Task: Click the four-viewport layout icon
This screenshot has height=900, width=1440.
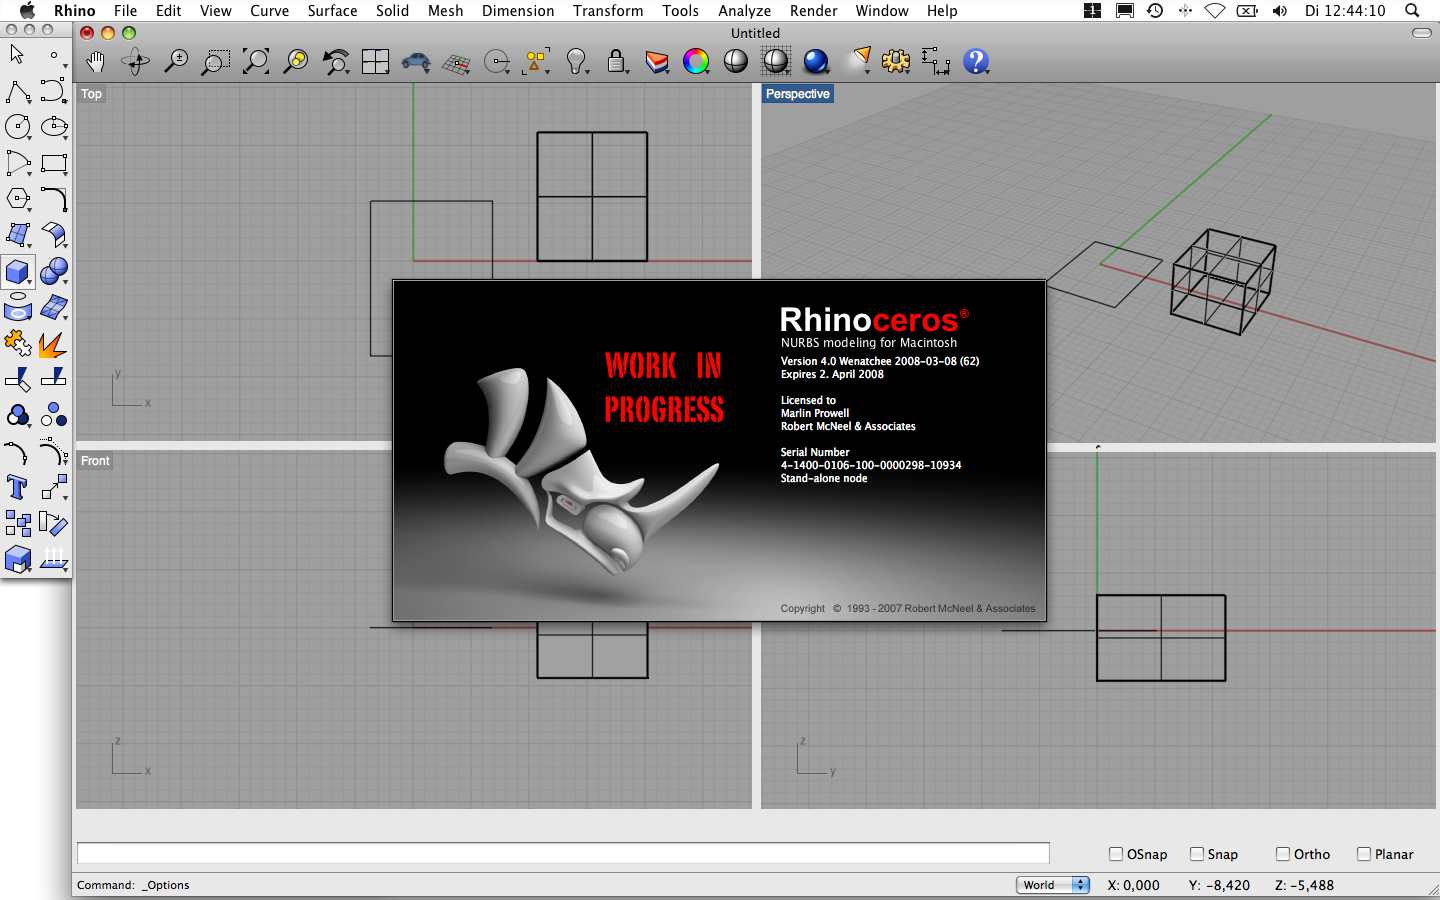Action: pos(376,62)
